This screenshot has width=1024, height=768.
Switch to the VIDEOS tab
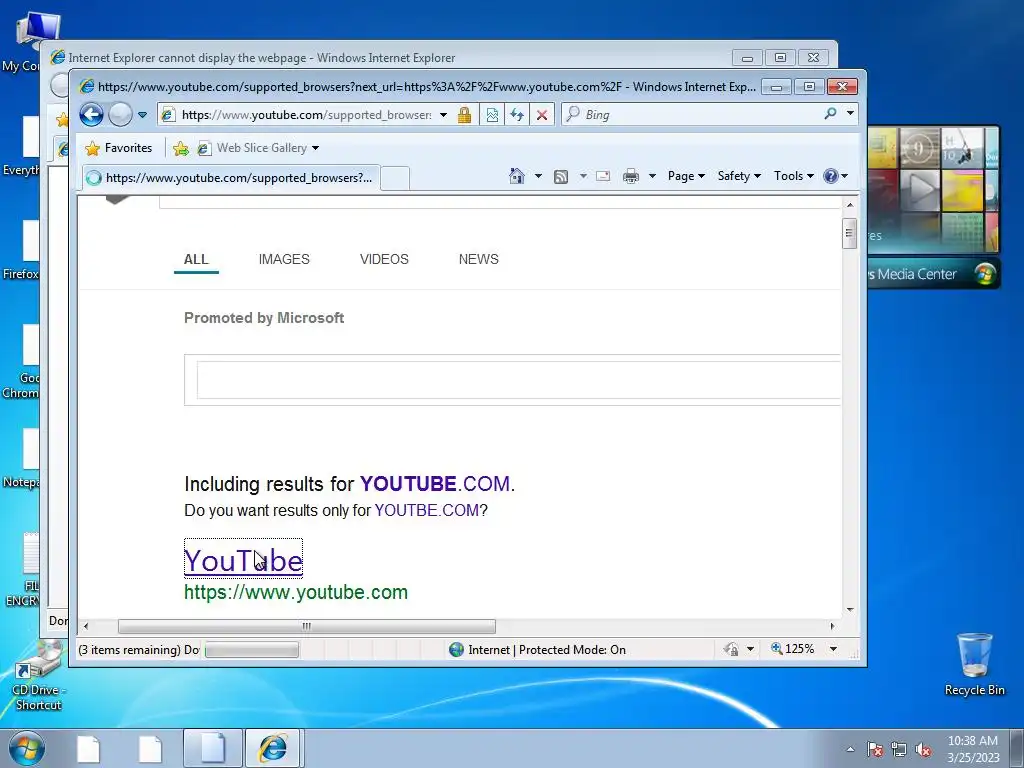384,259
